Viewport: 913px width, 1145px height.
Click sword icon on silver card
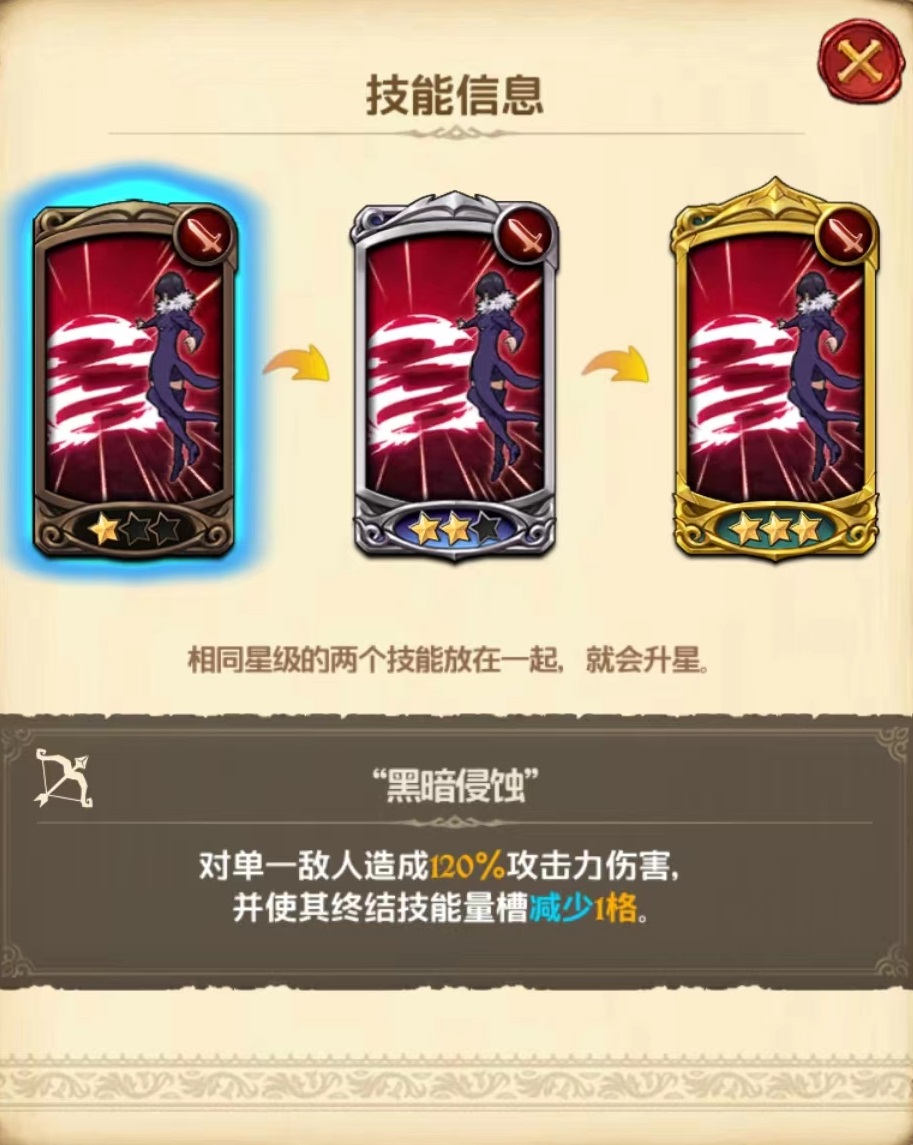pyautogui.click(x=525, y=235)
